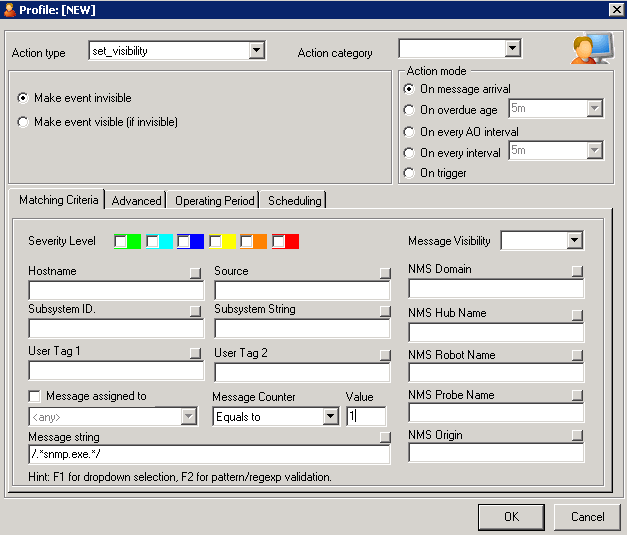627x535 pixels.
Task: Click the small button beside Subsystem String
Action: [384, 312]
